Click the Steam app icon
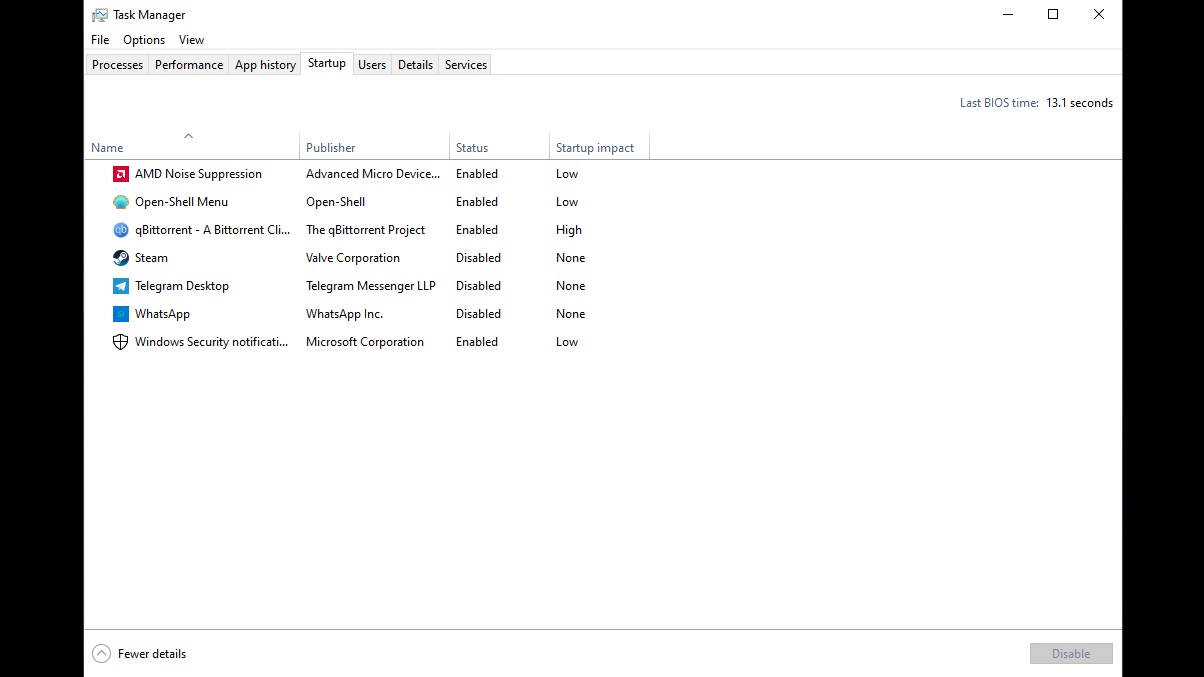The height and width of the screenshot is (677, 1204). 120,258
